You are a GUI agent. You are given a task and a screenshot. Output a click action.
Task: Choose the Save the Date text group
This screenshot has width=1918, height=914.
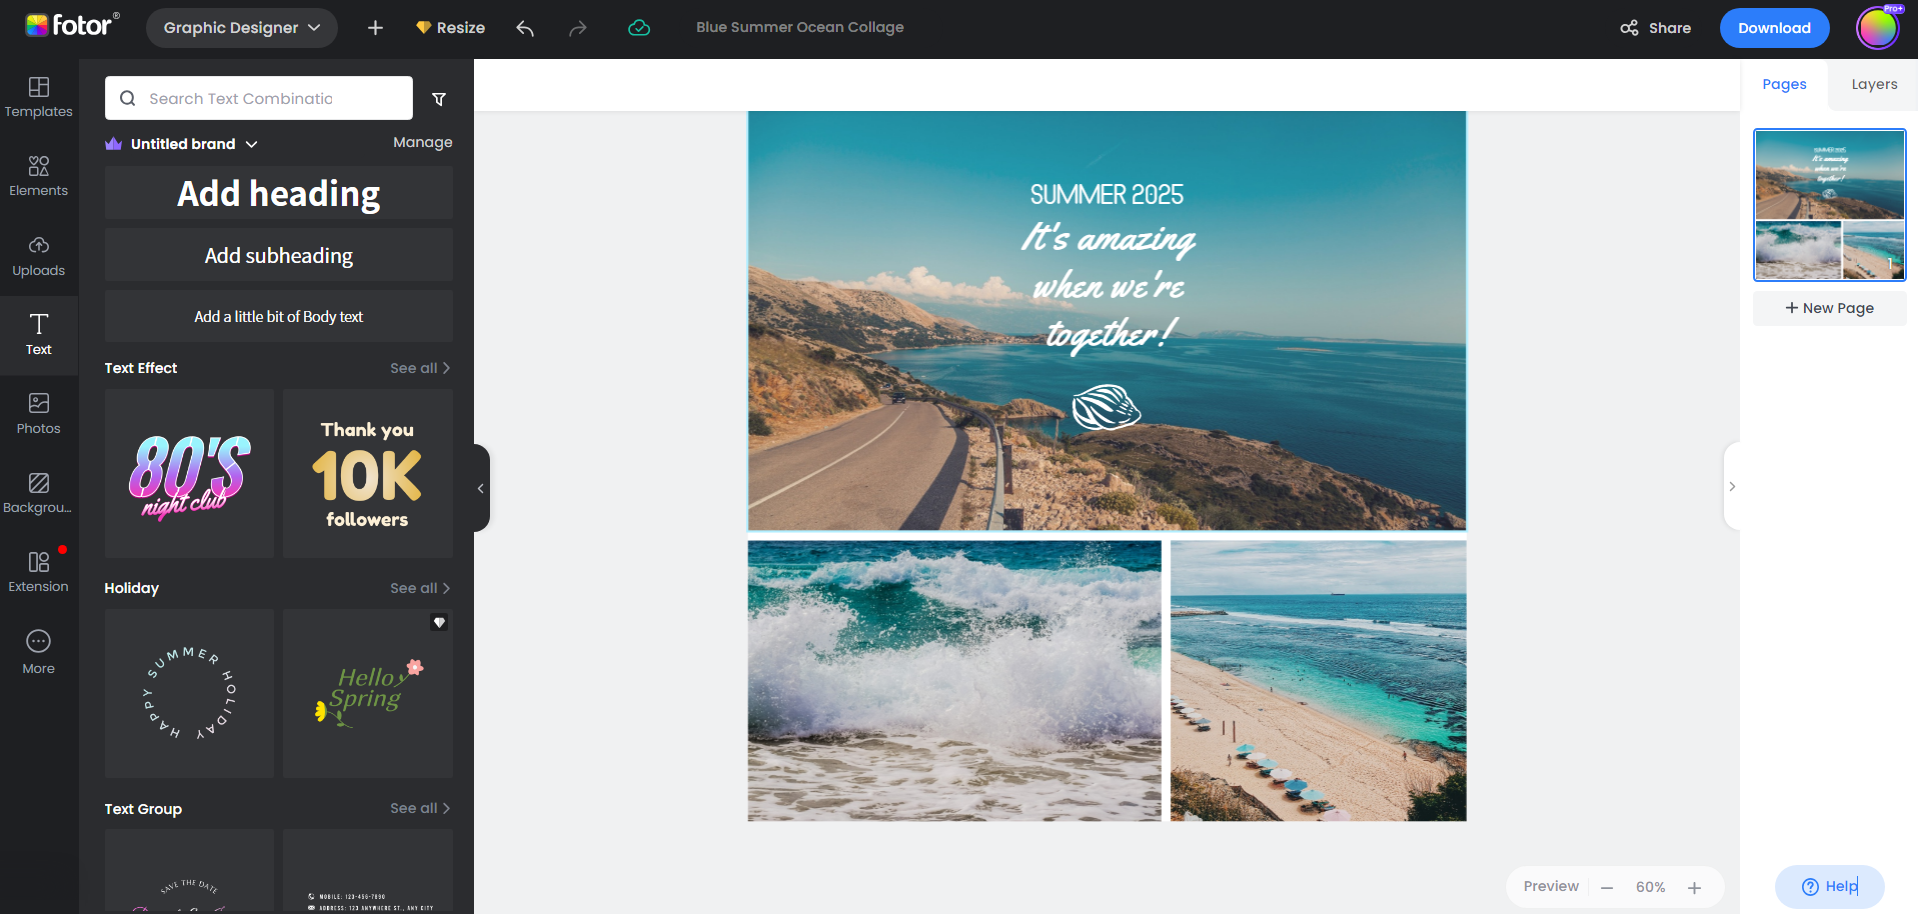(189, 871)
